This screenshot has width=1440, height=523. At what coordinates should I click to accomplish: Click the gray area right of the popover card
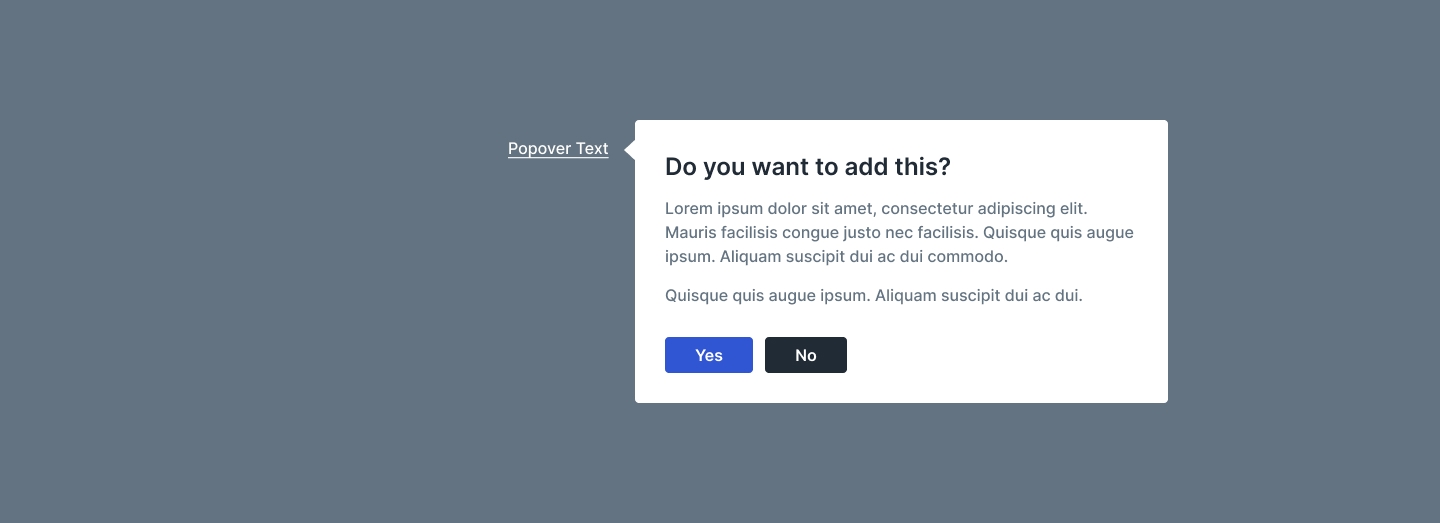[1300, 260]
